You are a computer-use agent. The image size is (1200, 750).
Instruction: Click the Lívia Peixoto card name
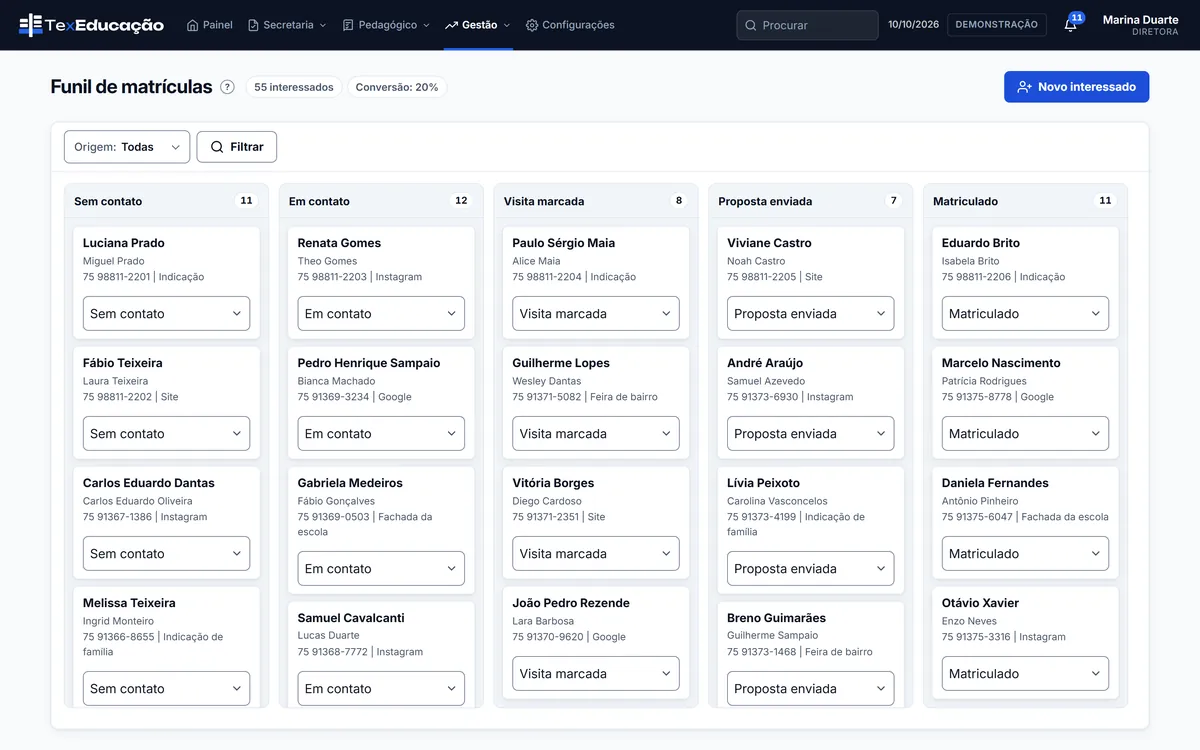[763, 483]
